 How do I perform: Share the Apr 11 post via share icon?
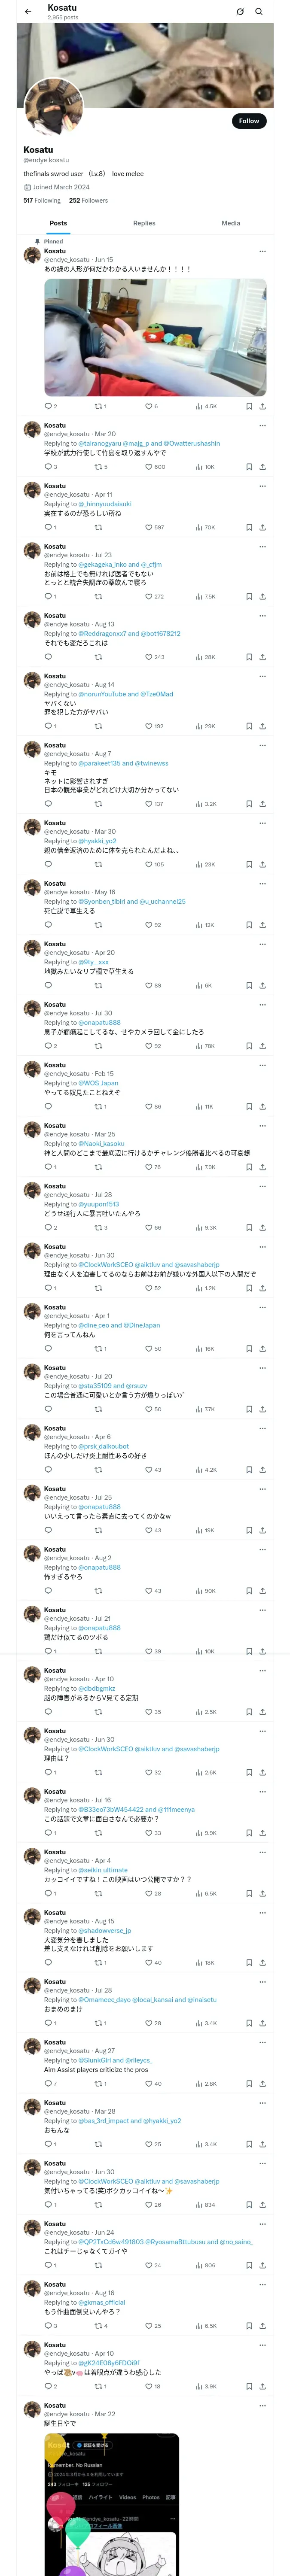click(x=262, y=527)
